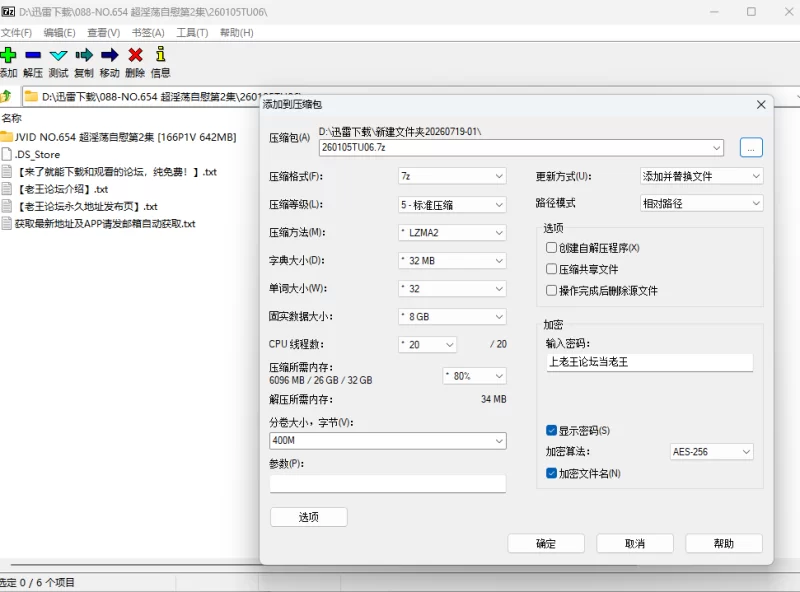Enable 压缩共享文件 checkbox
This screenshot has height=592, width=800.
[x=551, y=269]
